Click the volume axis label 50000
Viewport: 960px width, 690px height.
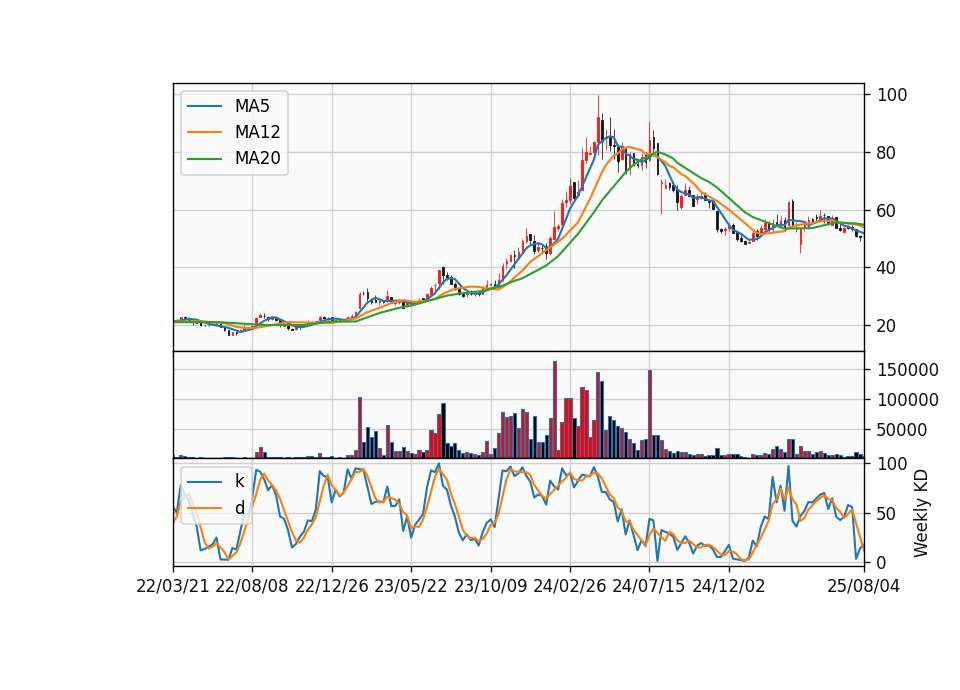pyautogui.click(x=902, y=430)
